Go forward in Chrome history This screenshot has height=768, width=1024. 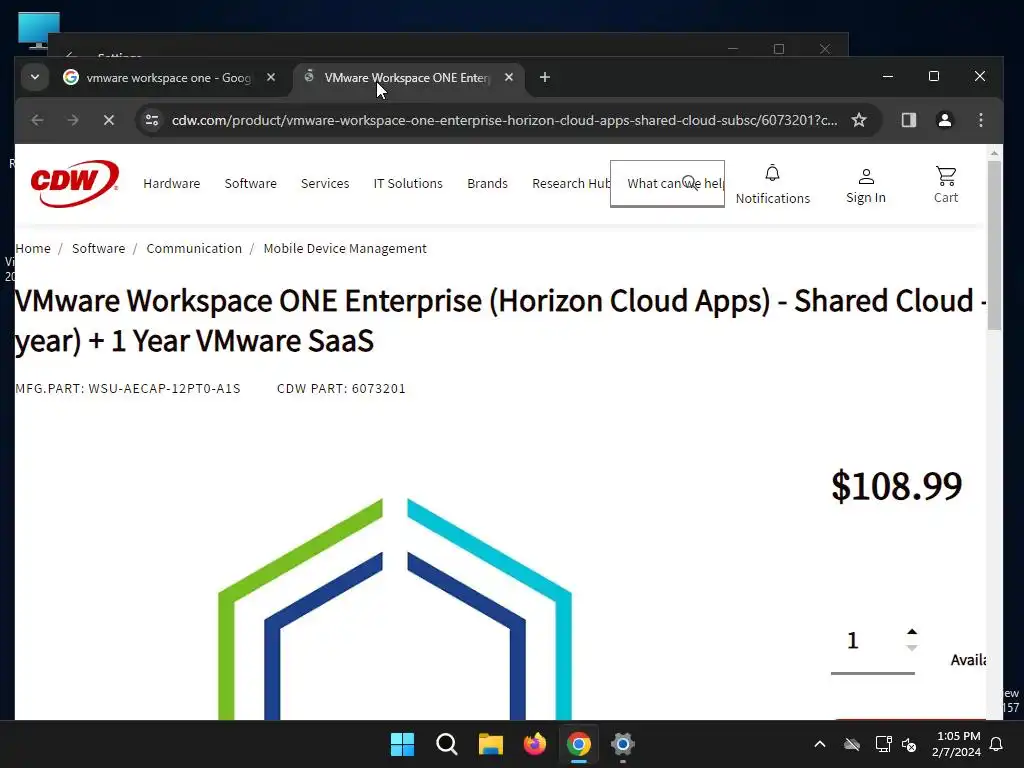[73, 120]
